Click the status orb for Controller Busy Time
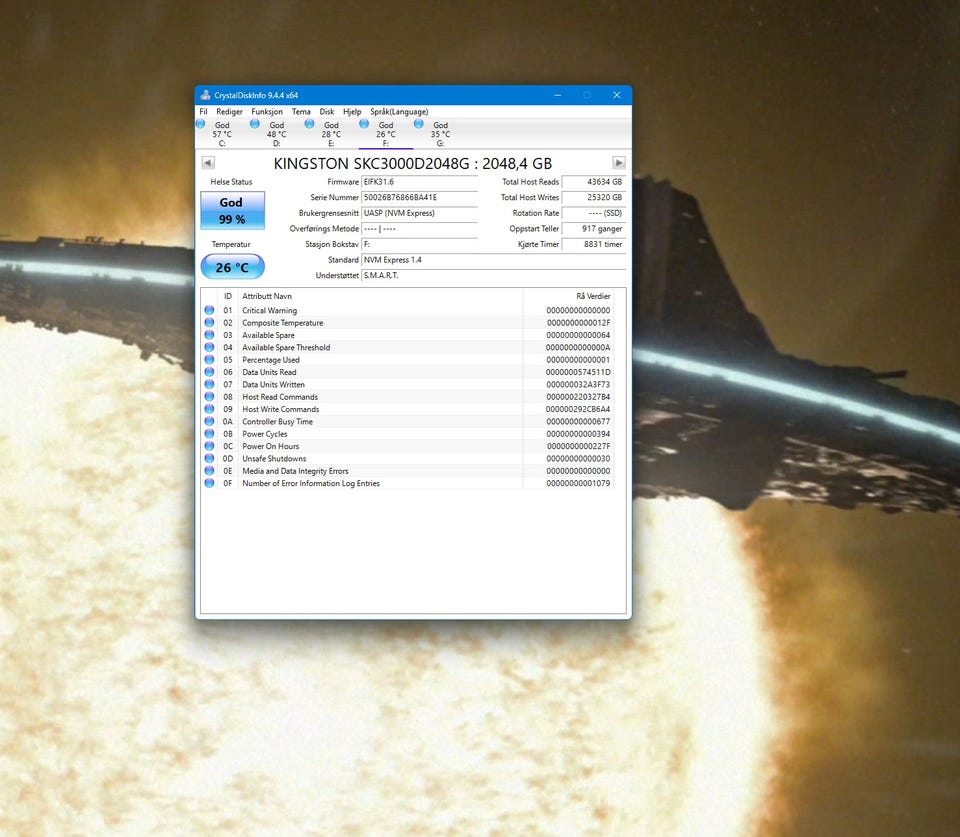The image size is (960, 837). (x=209, y=421)
